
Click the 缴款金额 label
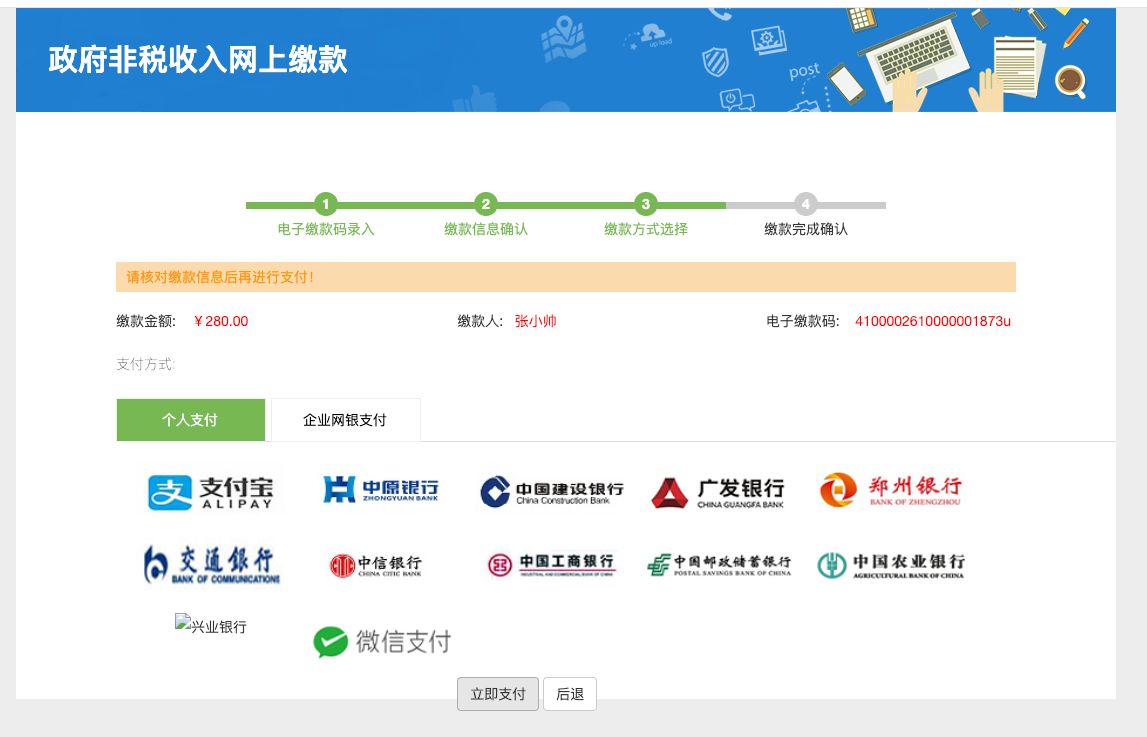coord(146,321)
